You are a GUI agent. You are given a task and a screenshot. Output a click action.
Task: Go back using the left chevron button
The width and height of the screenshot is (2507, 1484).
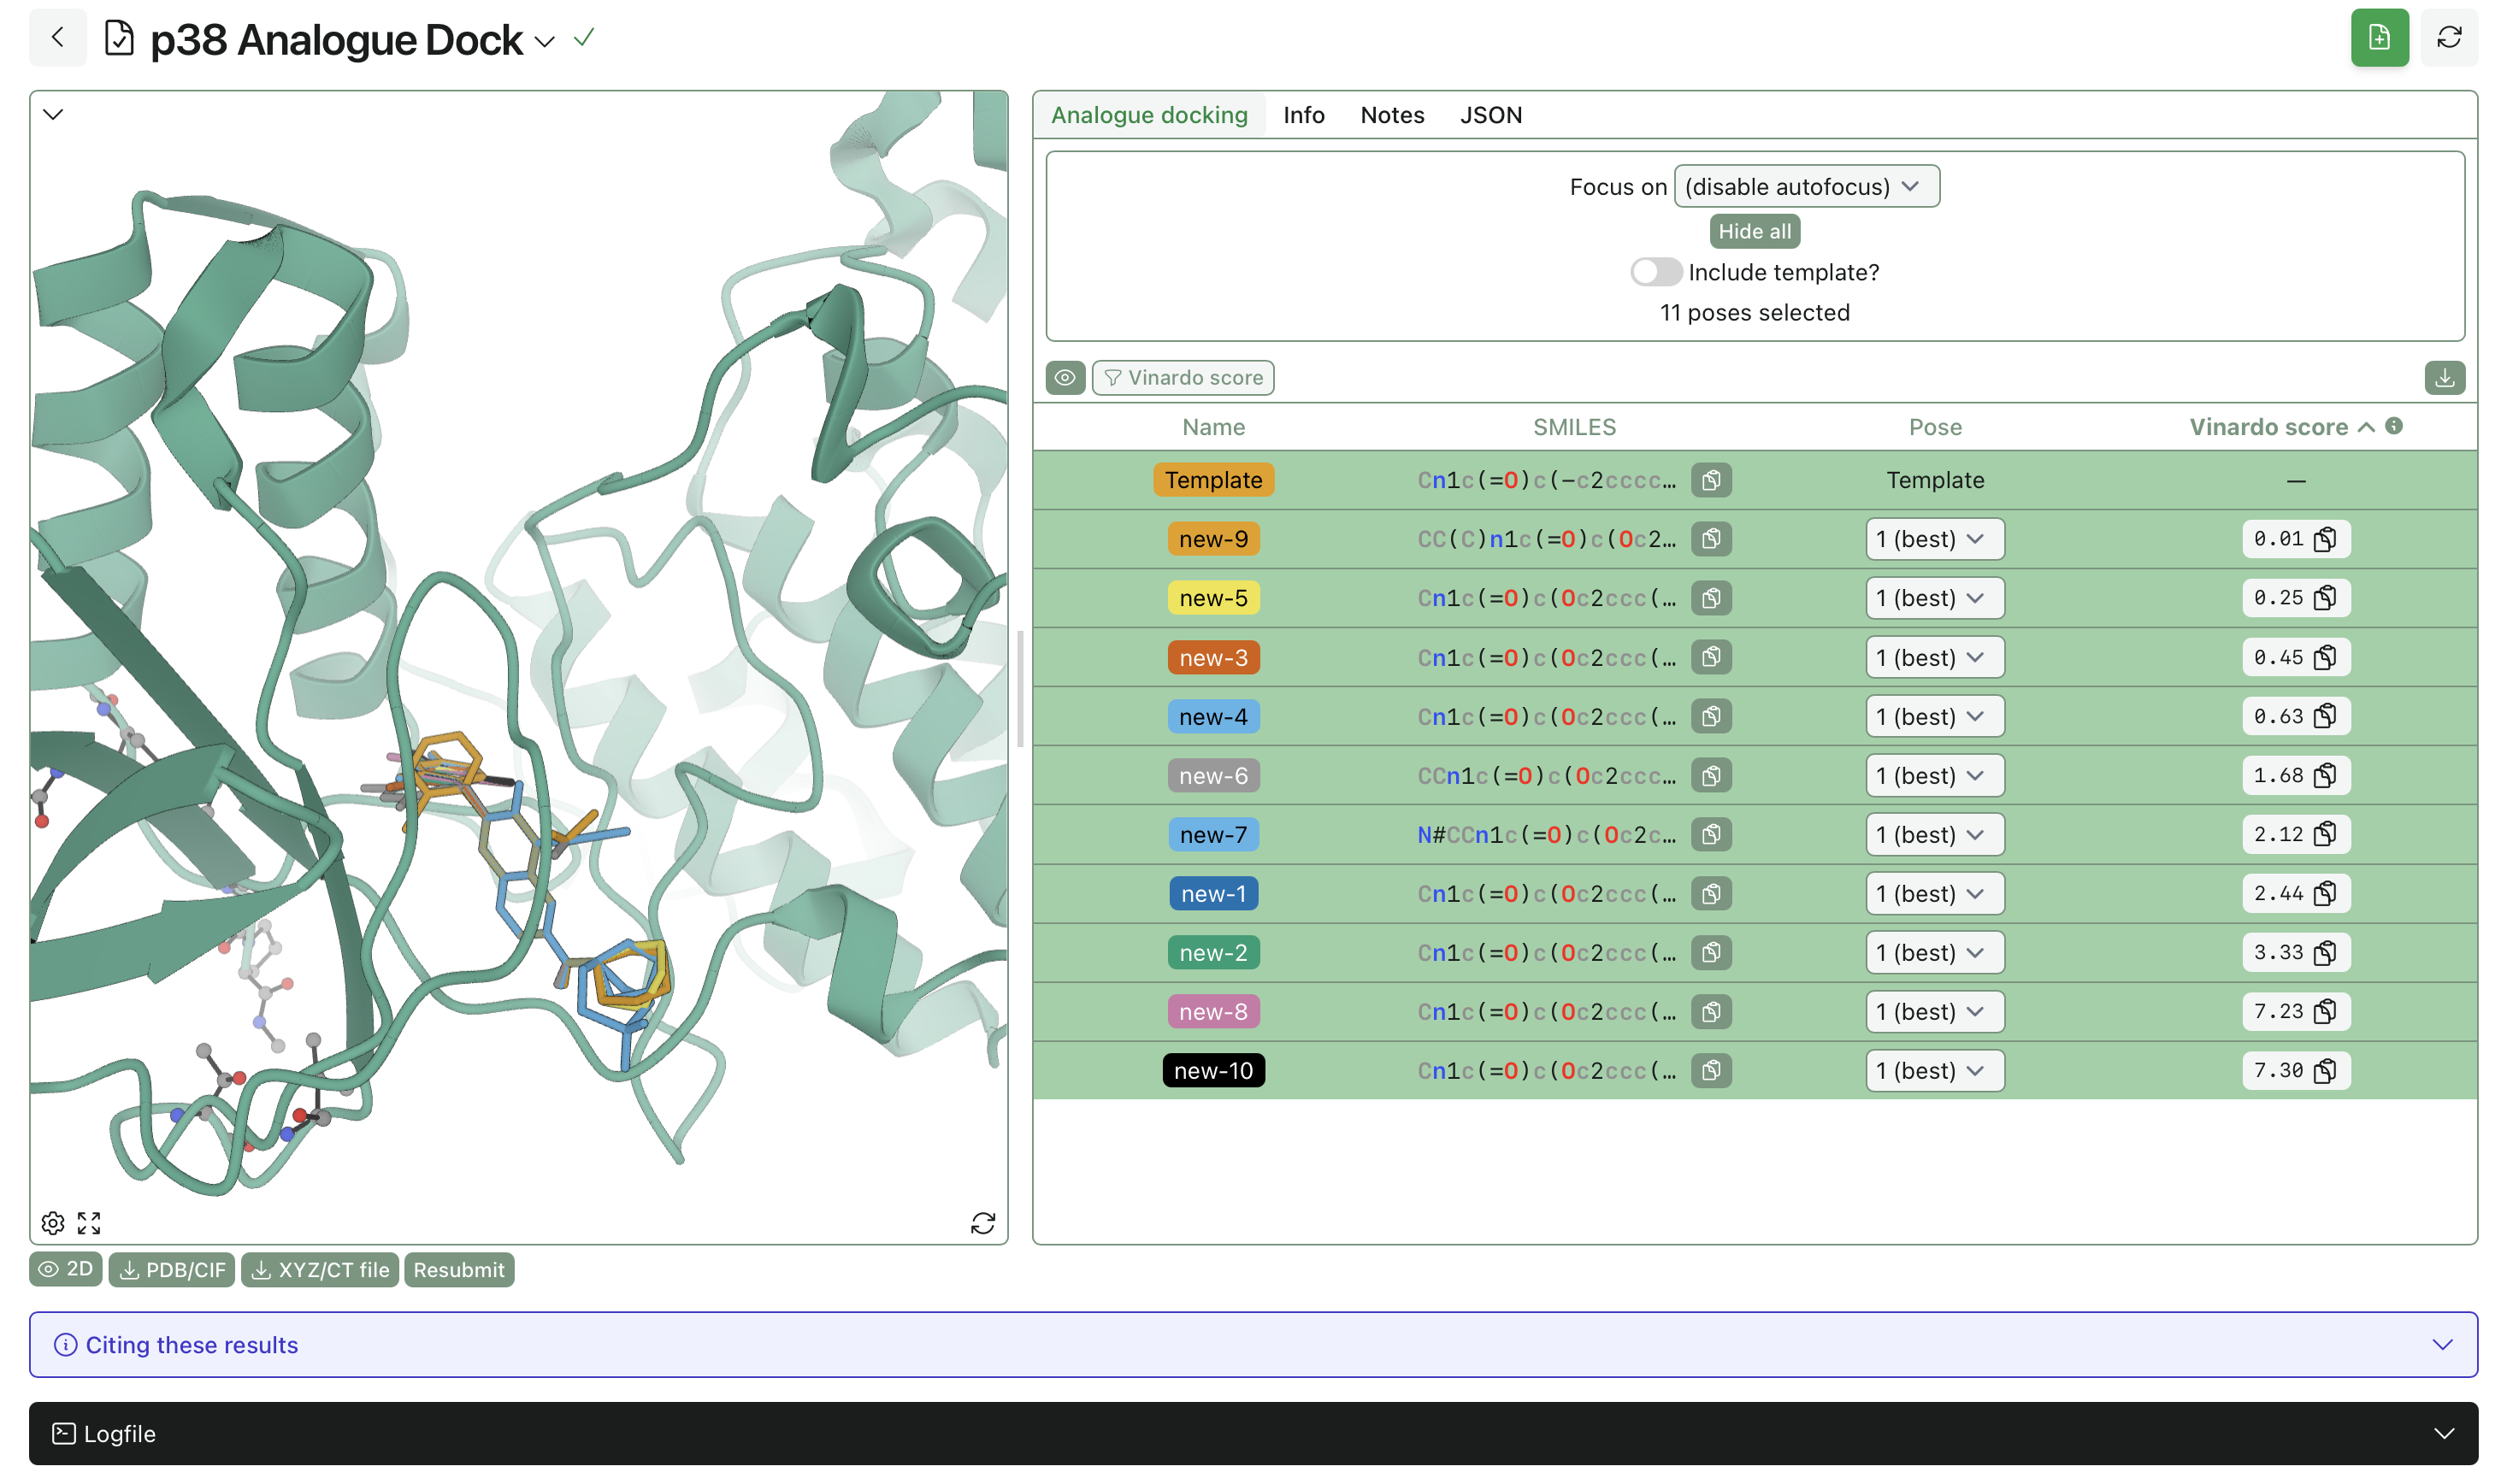point(58,38)
